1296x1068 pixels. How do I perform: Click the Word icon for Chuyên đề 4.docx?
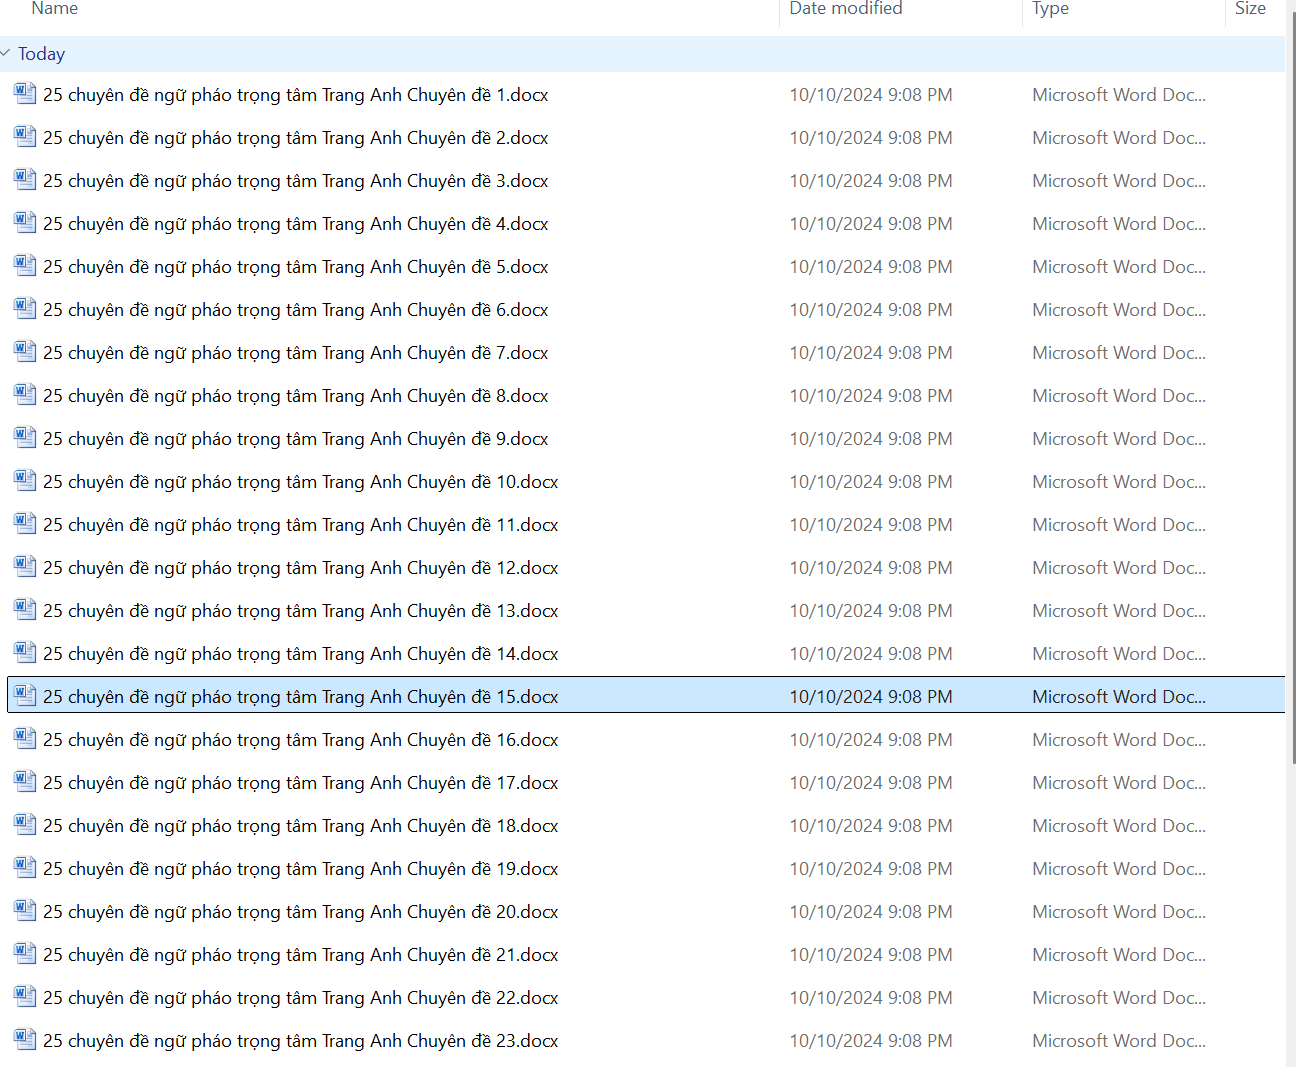click(25, 223)
